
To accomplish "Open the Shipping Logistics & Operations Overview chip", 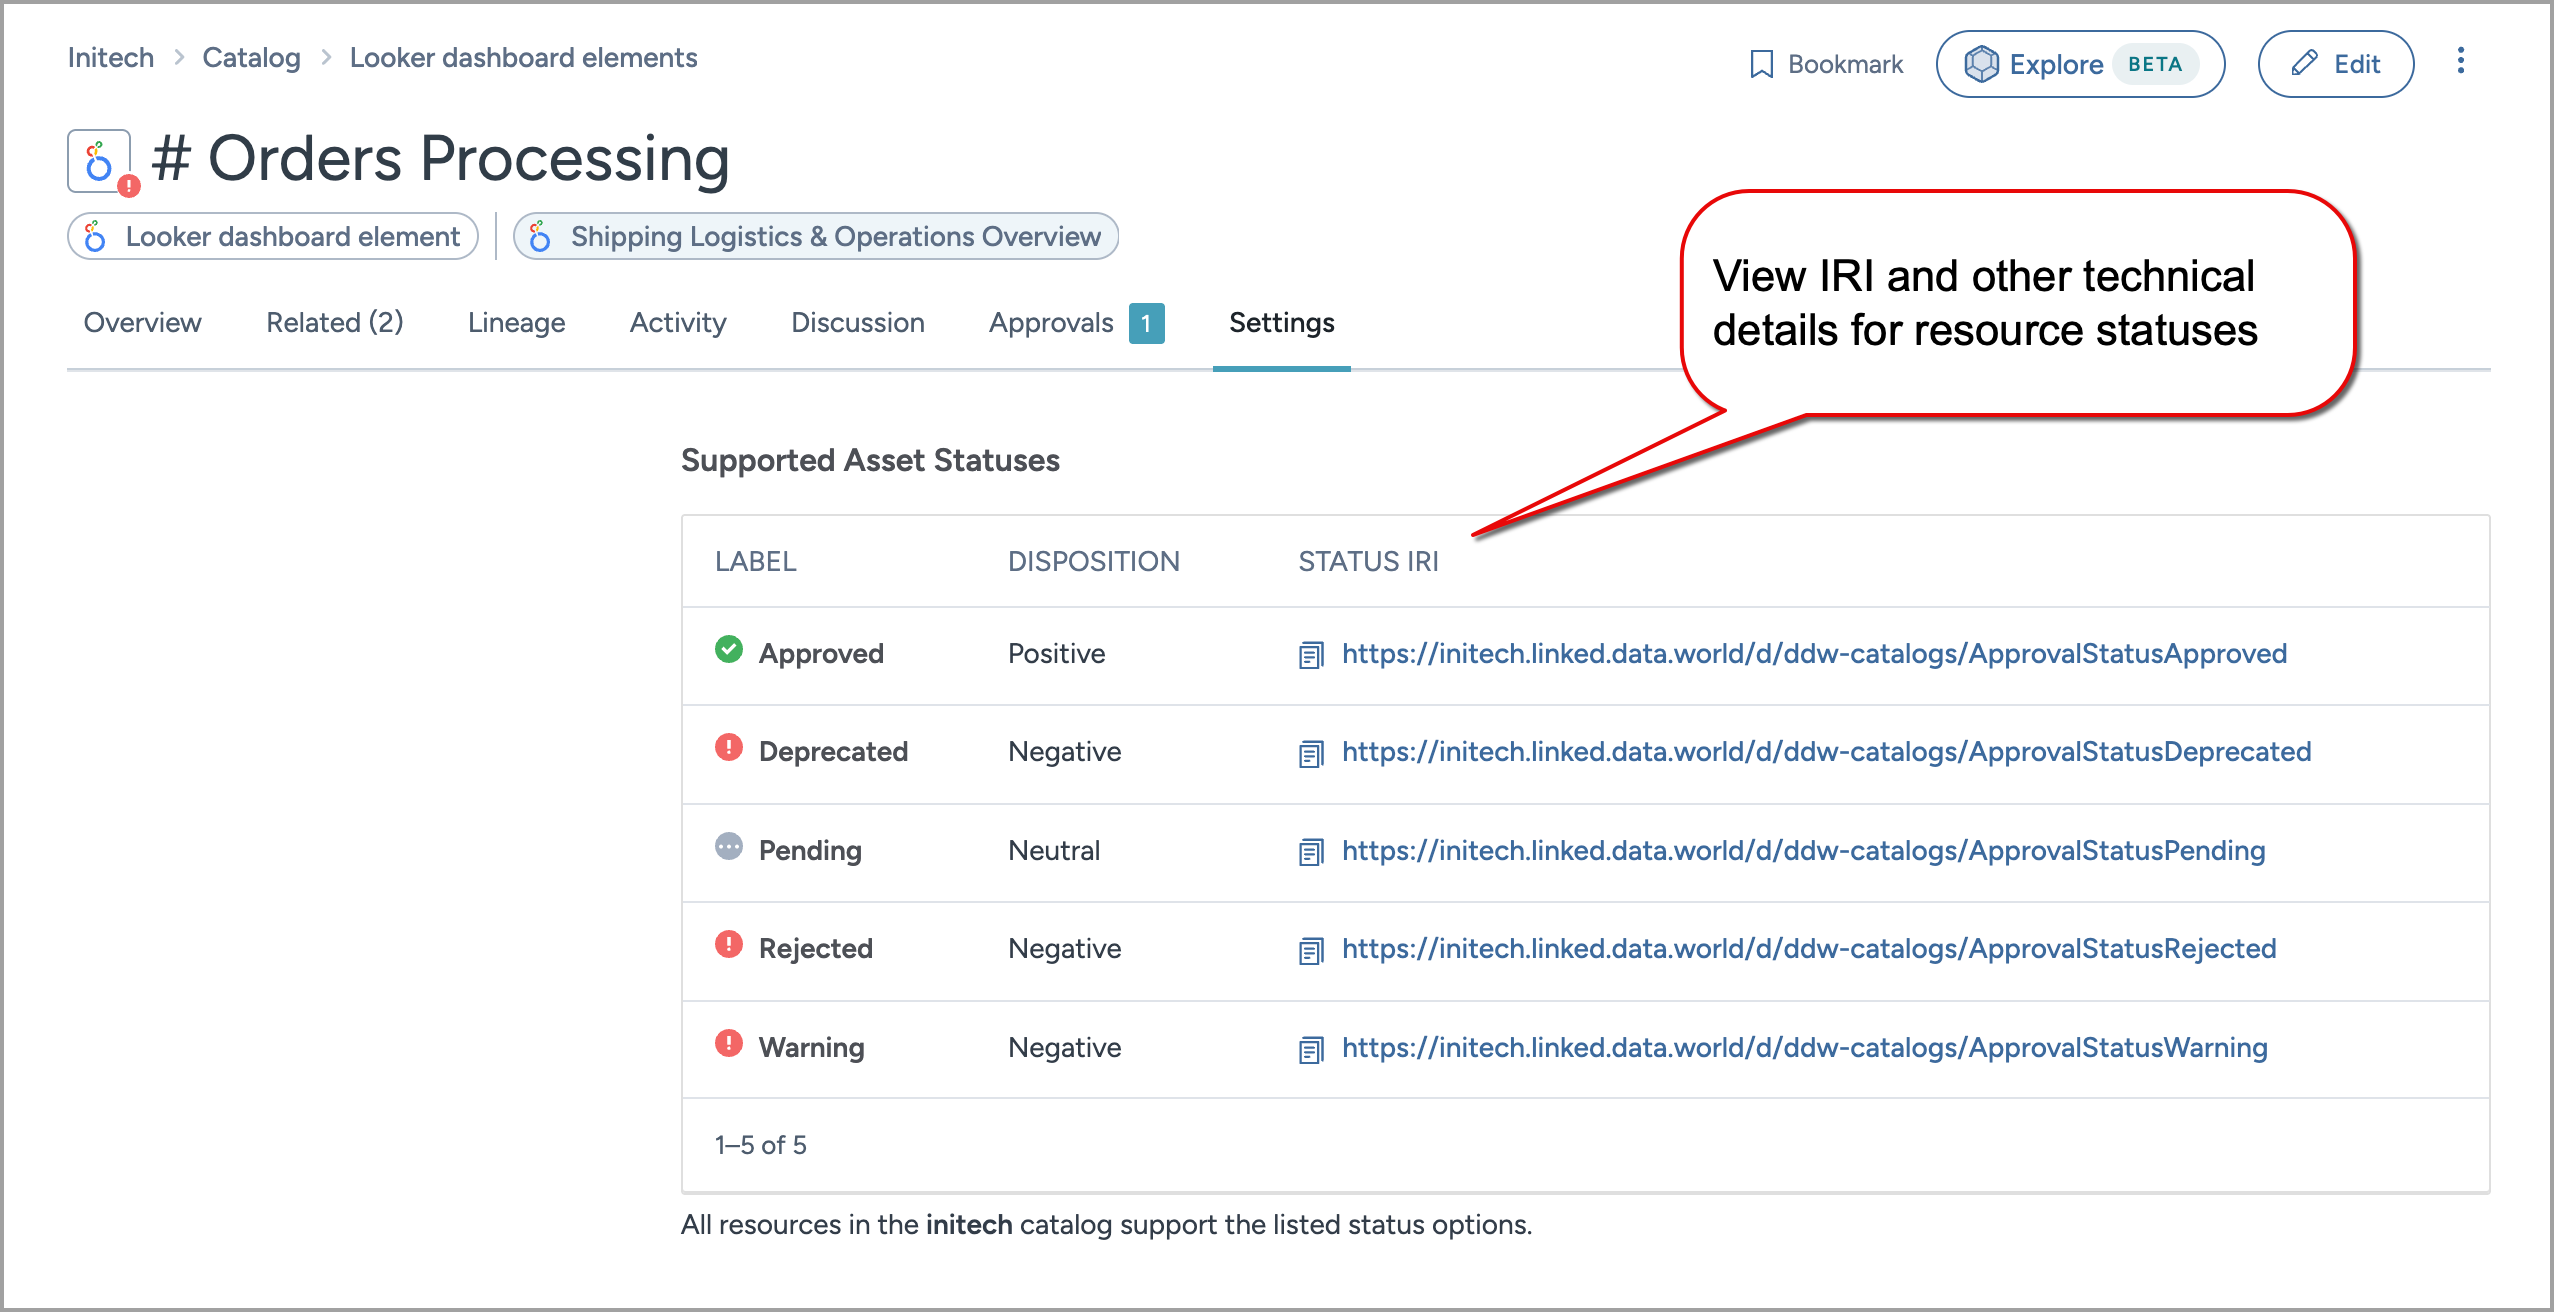I will pyautogui.click(x=816, y=236).
